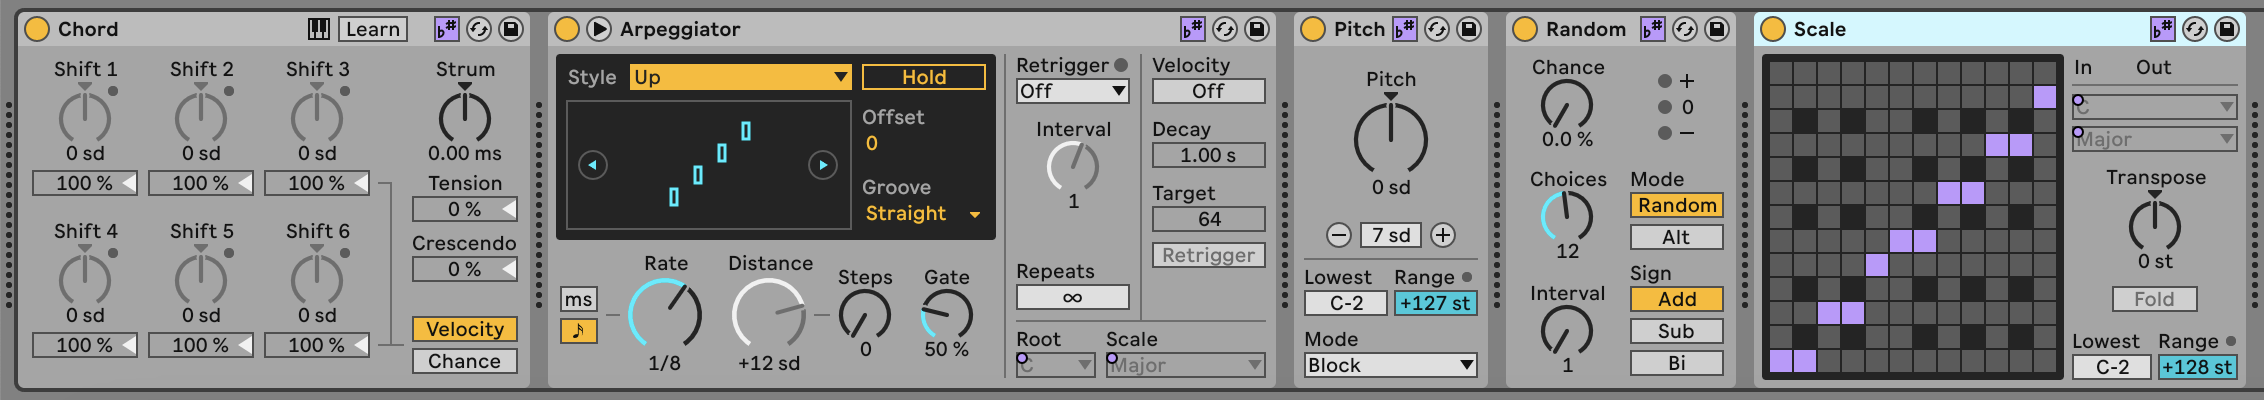Click the Arpeggiator play triangle icon

[599, 29]
